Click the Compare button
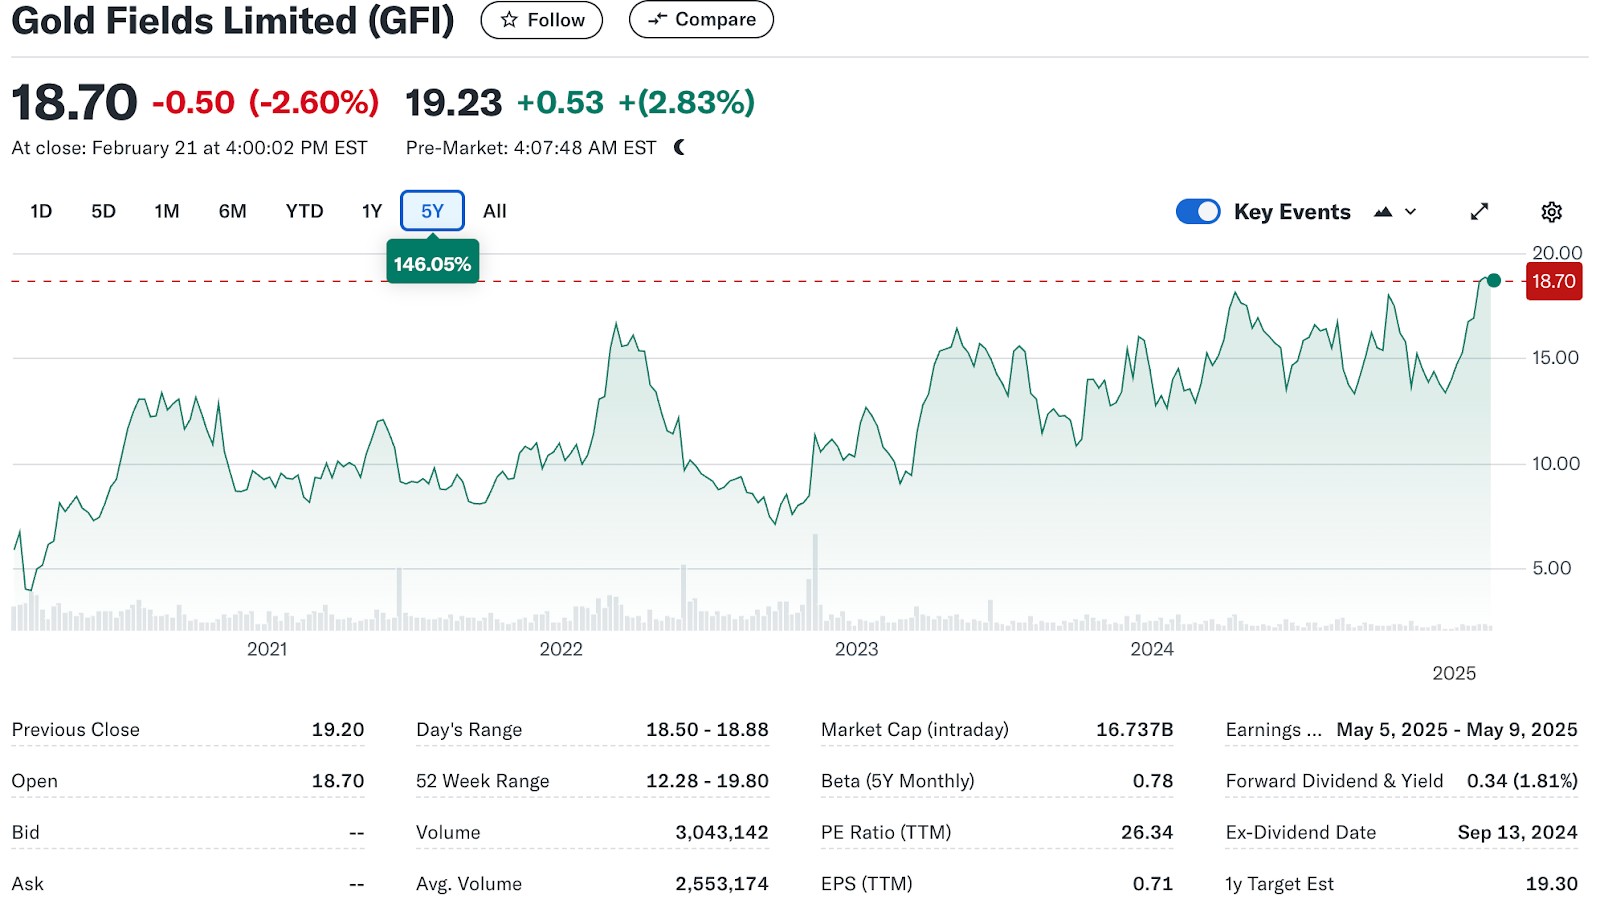This screenshot has width=1600, height=916. (701, 20)
